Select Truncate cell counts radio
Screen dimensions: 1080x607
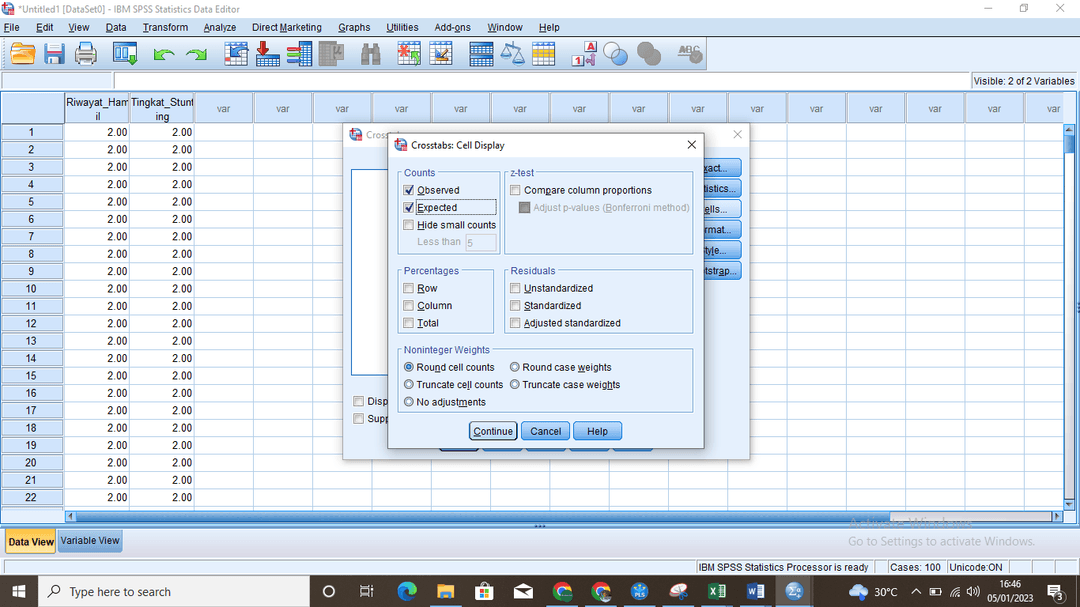click(x=408, y=384)
